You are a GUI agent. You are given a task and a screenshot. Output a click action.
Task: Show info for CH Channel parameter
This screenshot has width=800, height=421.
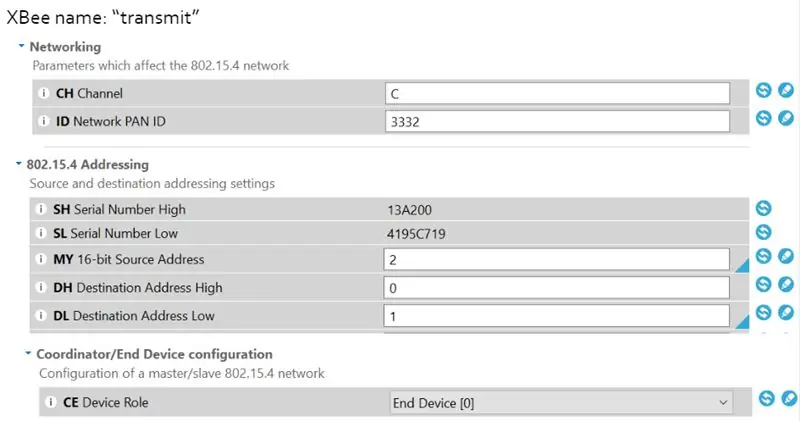pyautogui.click(x=44, y=93)
